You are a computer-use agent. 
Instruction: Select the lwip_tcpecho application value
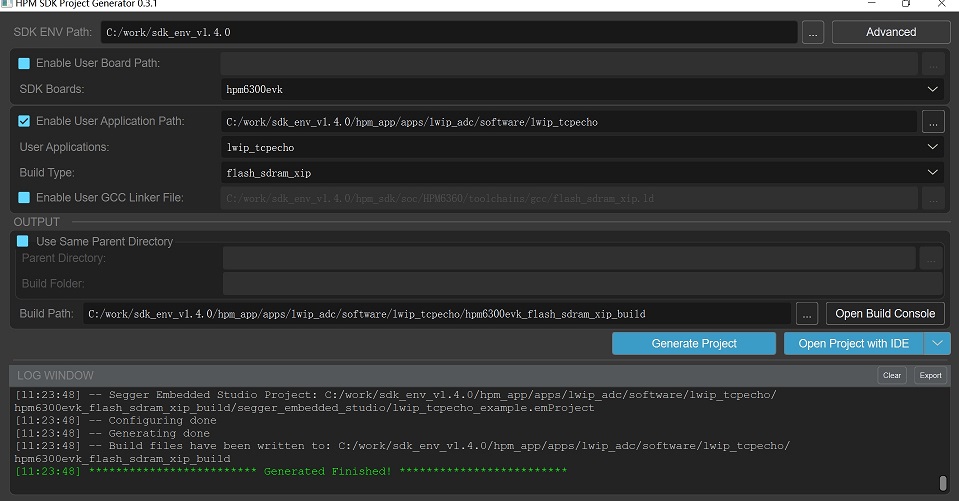pyautogui.click(x=261, y=147)
